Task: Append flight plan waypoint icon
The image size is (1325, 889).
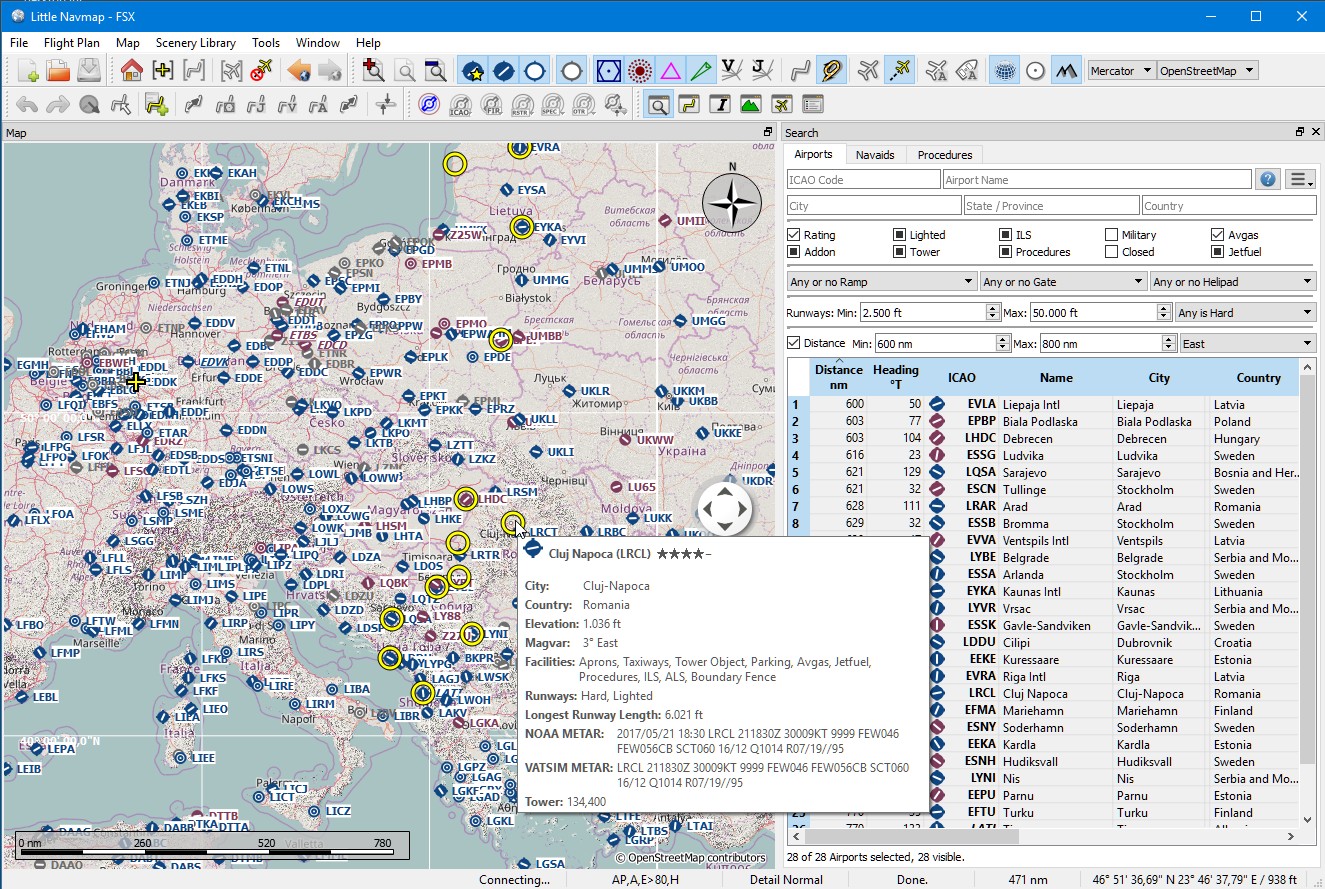Action: 155,104
